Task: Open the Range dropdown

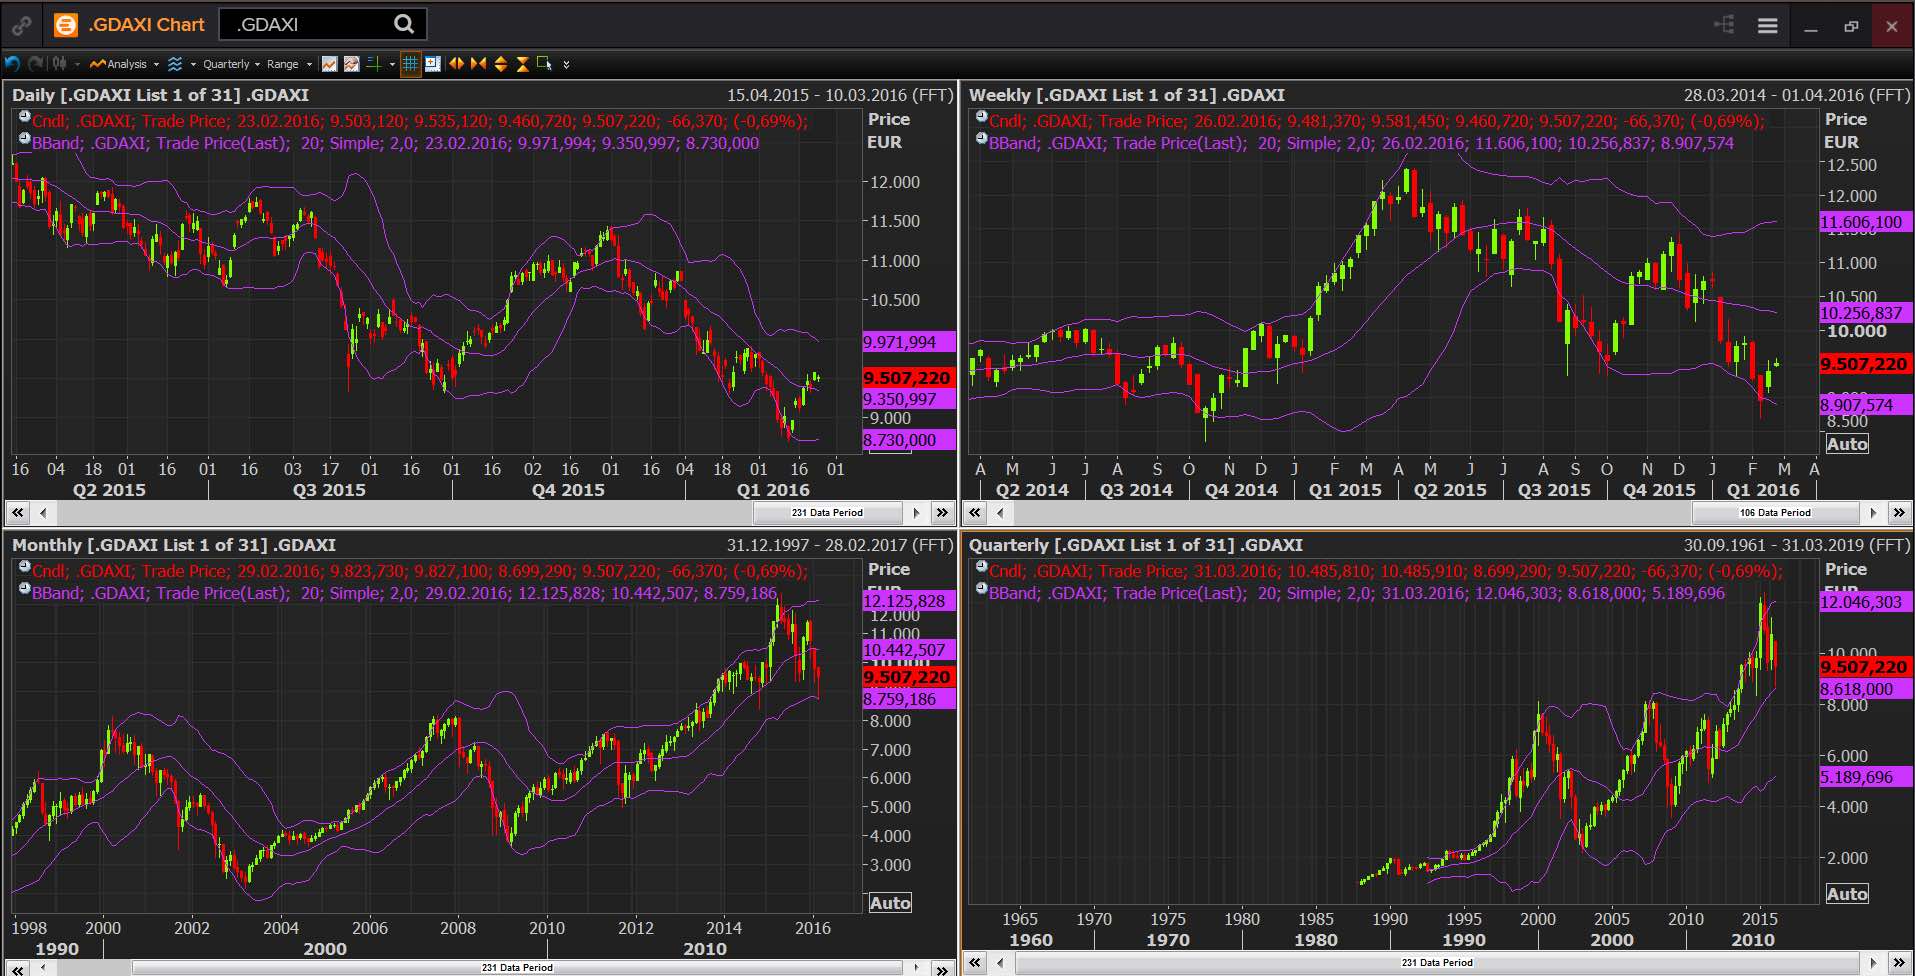Action: (286, 64)
